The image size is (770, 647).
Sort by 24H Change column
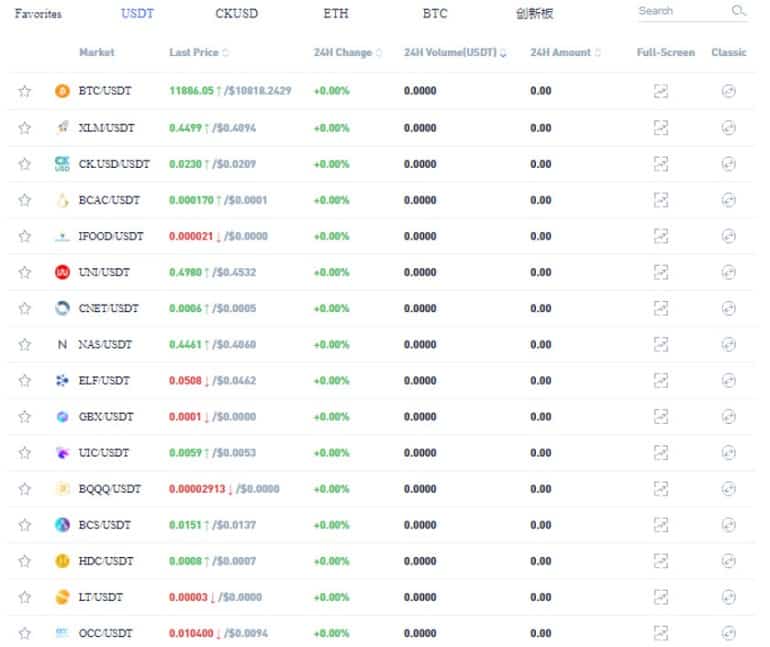[x=348, y=52]
